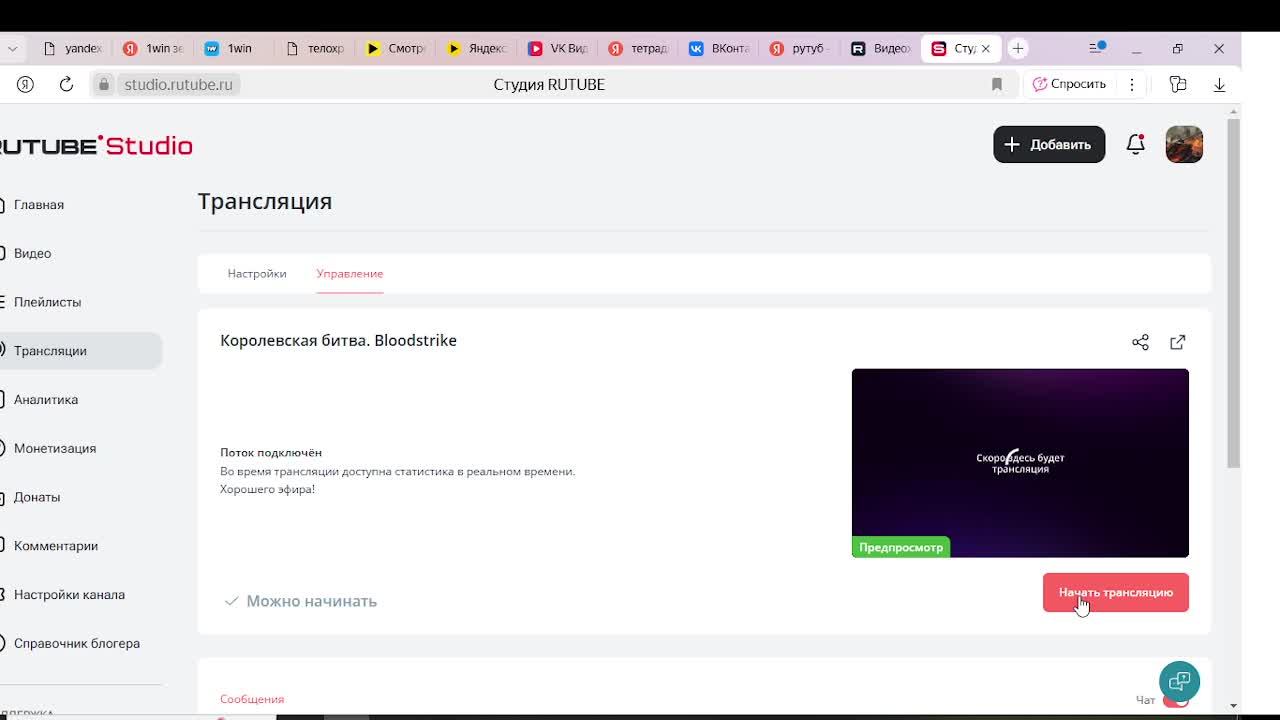Switch to the рутуб browser tab
The height and width of the screenshot is (720, 1280).
[801, 48]
